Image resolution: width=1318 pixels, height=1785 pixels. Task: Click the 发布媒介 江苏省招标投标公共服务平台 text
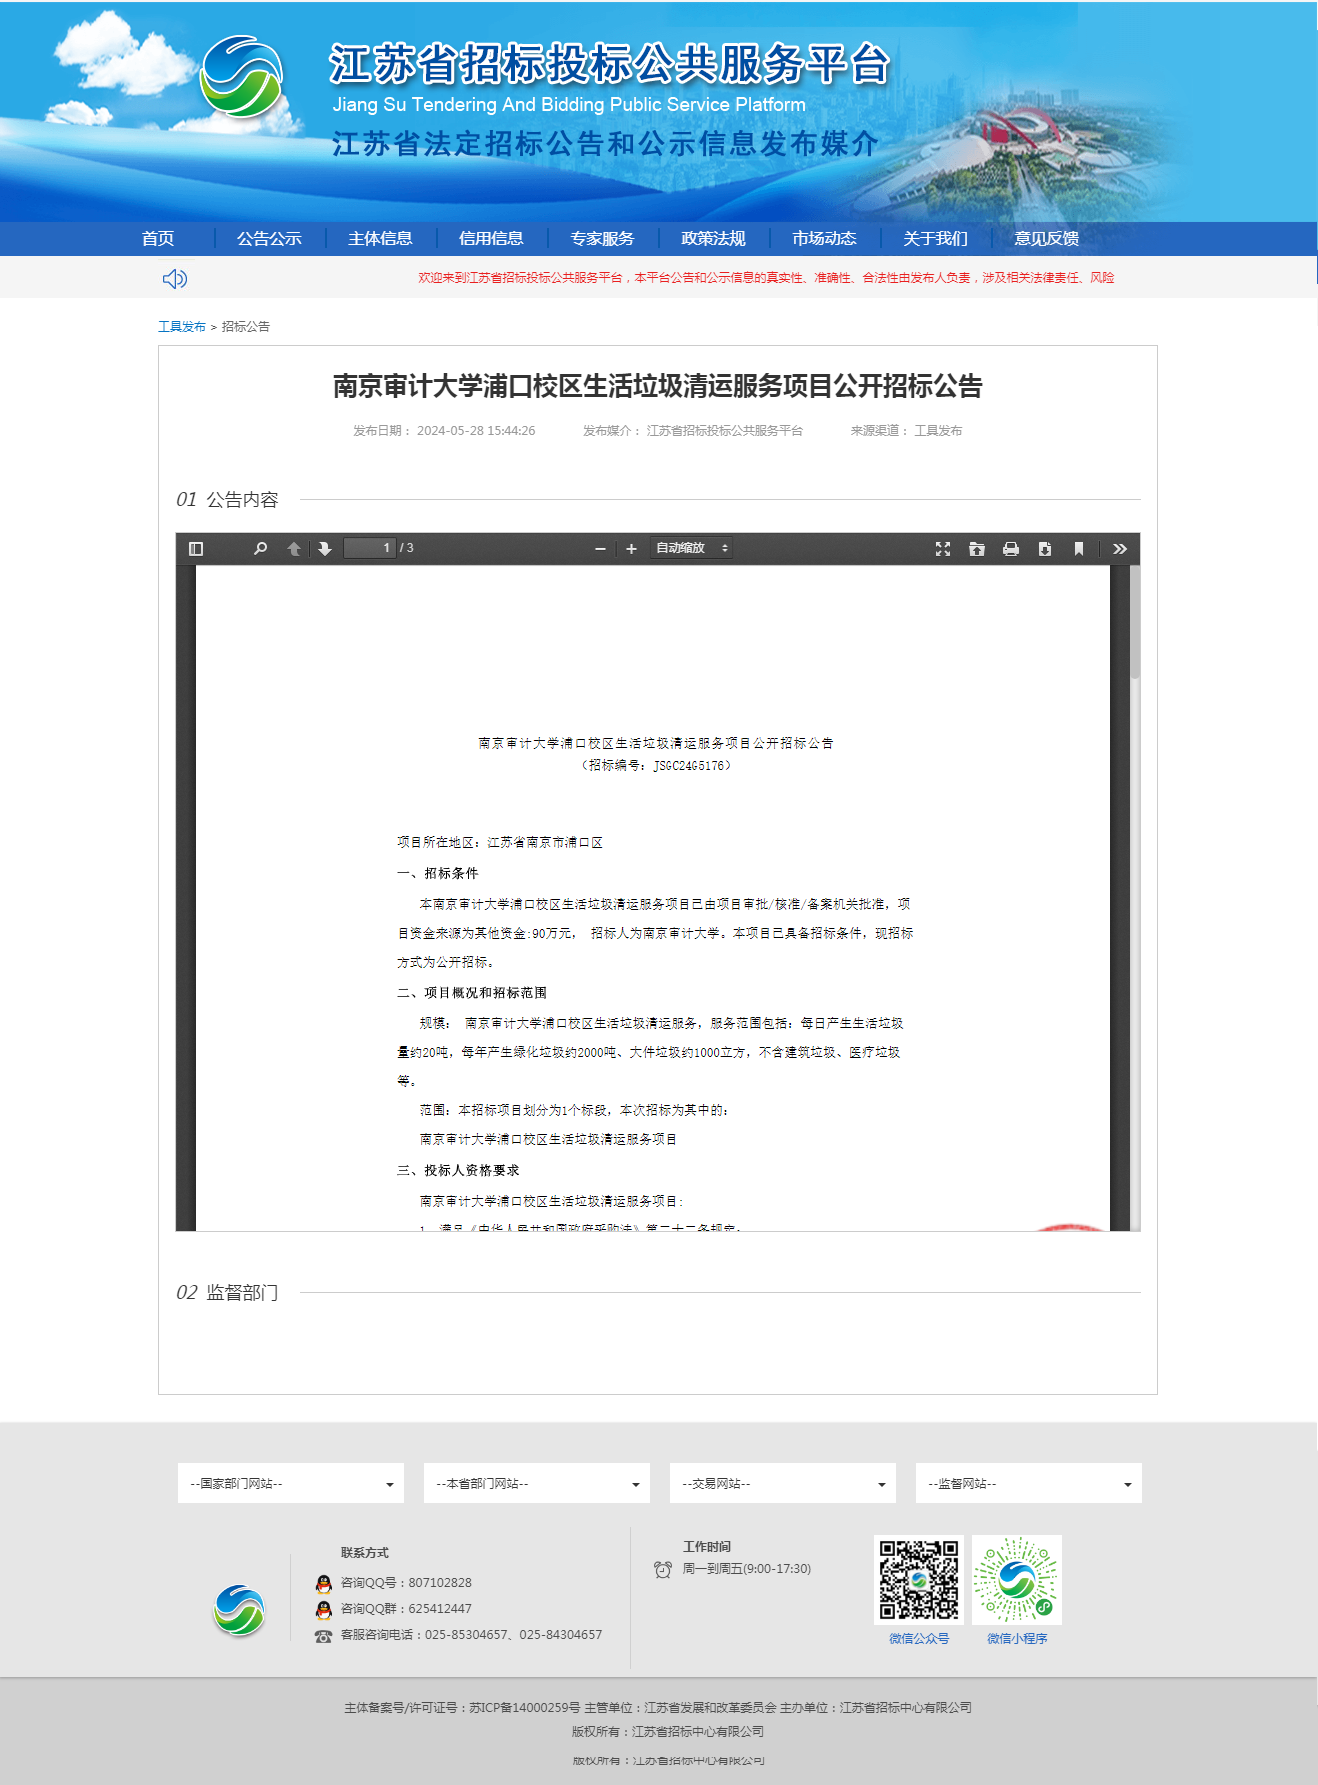pos(693,431)
